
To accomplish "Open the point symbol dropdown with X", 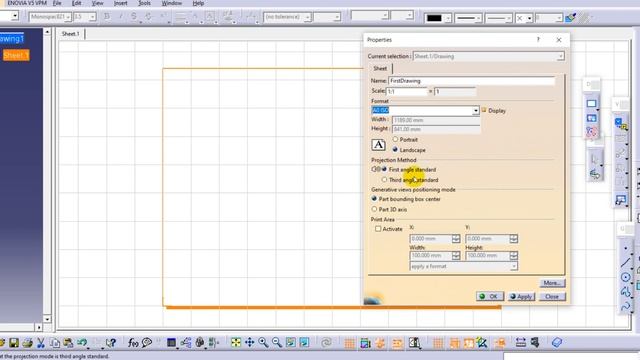I will [529, 18].
